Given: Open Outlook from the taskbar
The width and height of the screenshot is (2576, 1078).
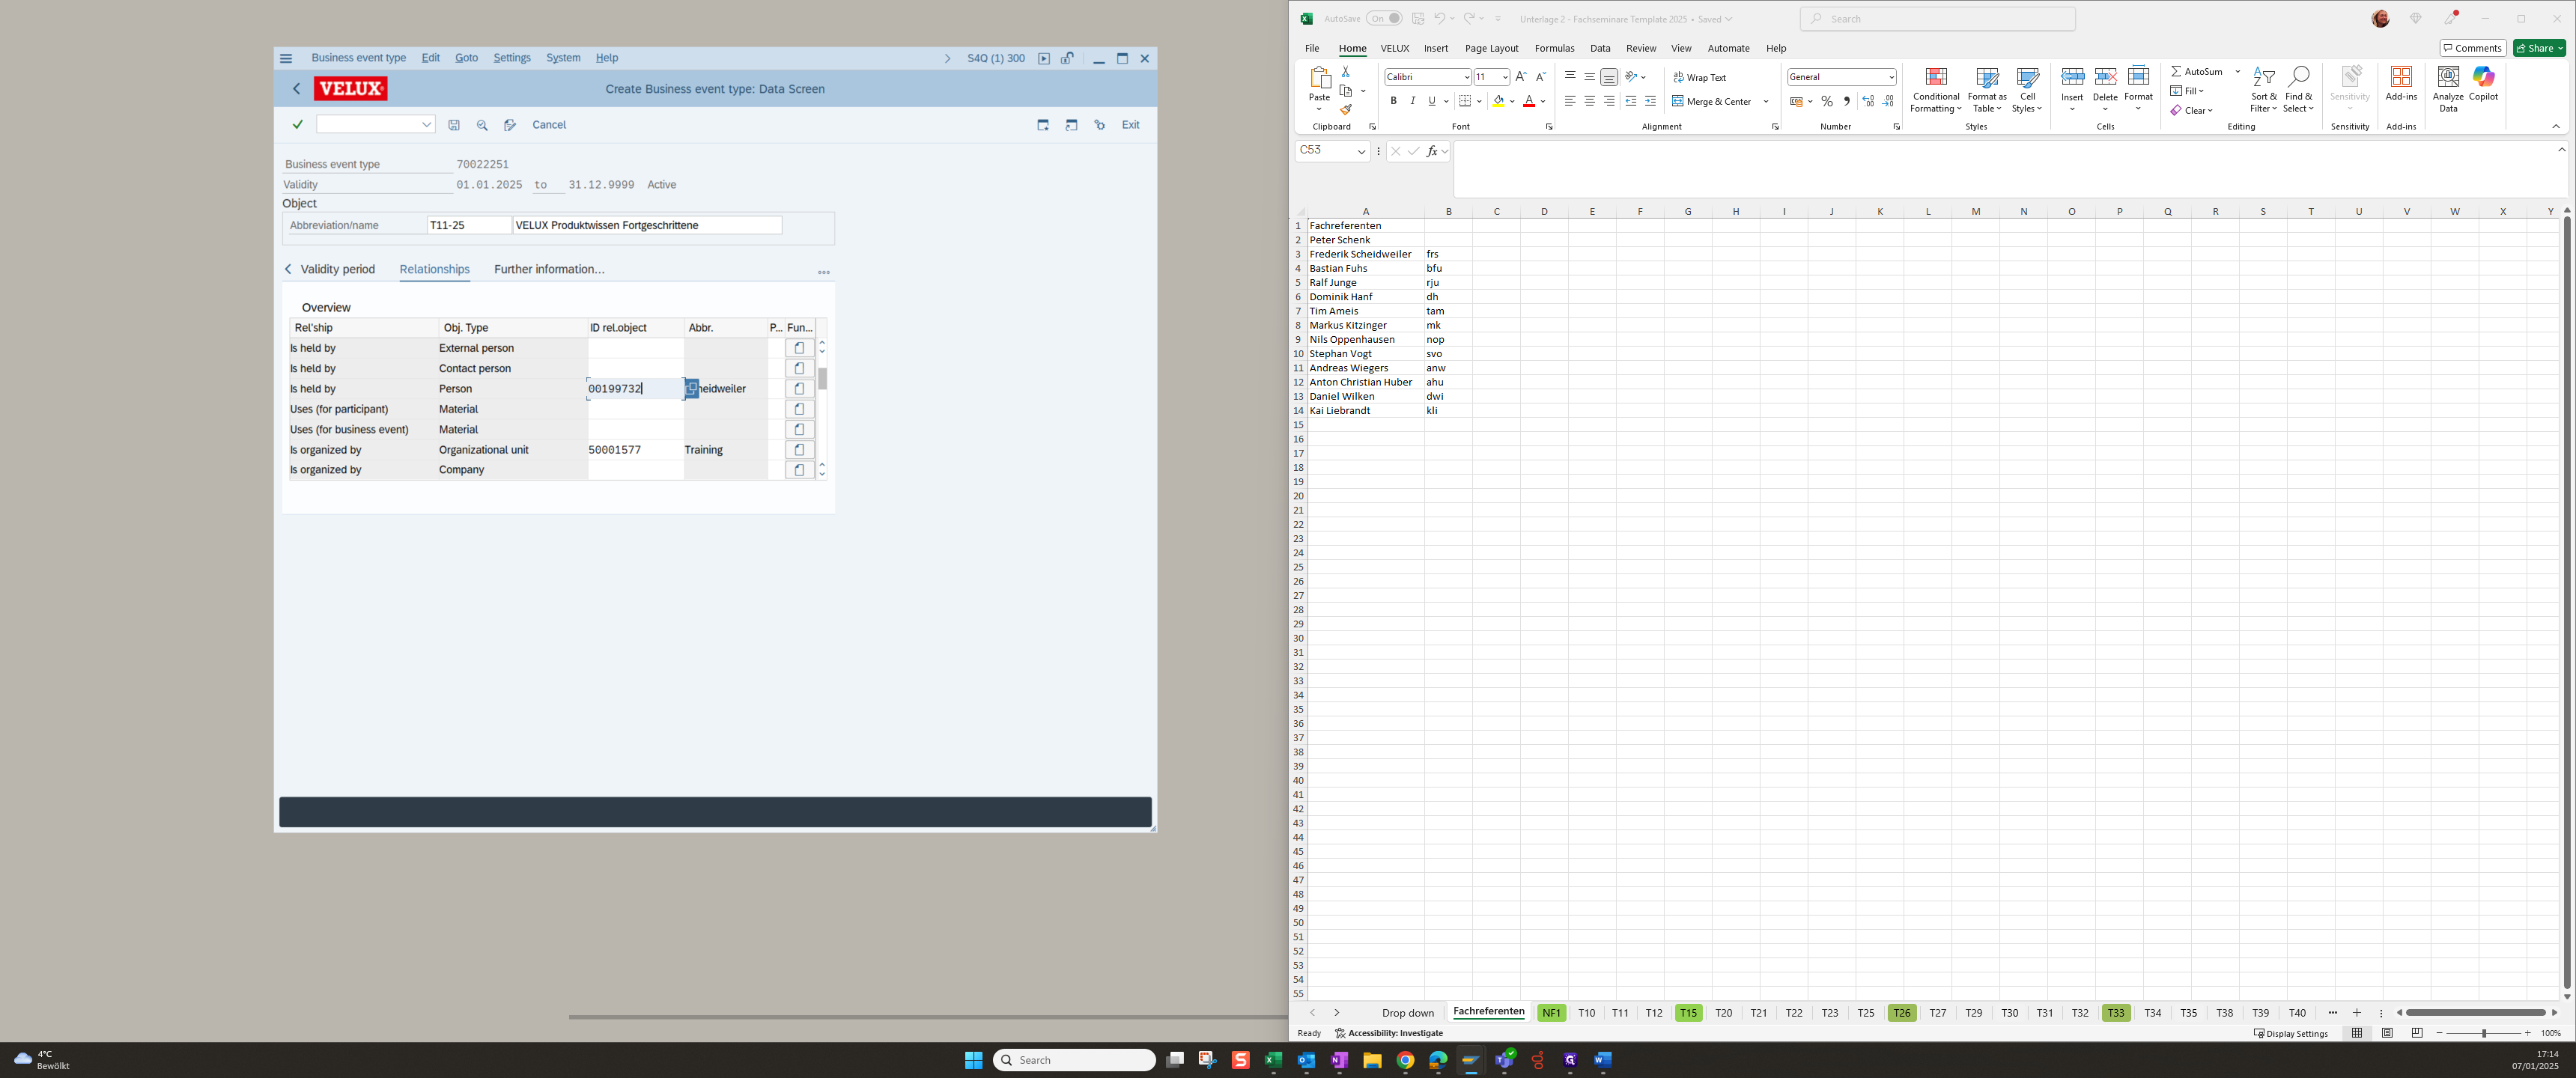Looking at the screenshot, I should point(1306,1060).
